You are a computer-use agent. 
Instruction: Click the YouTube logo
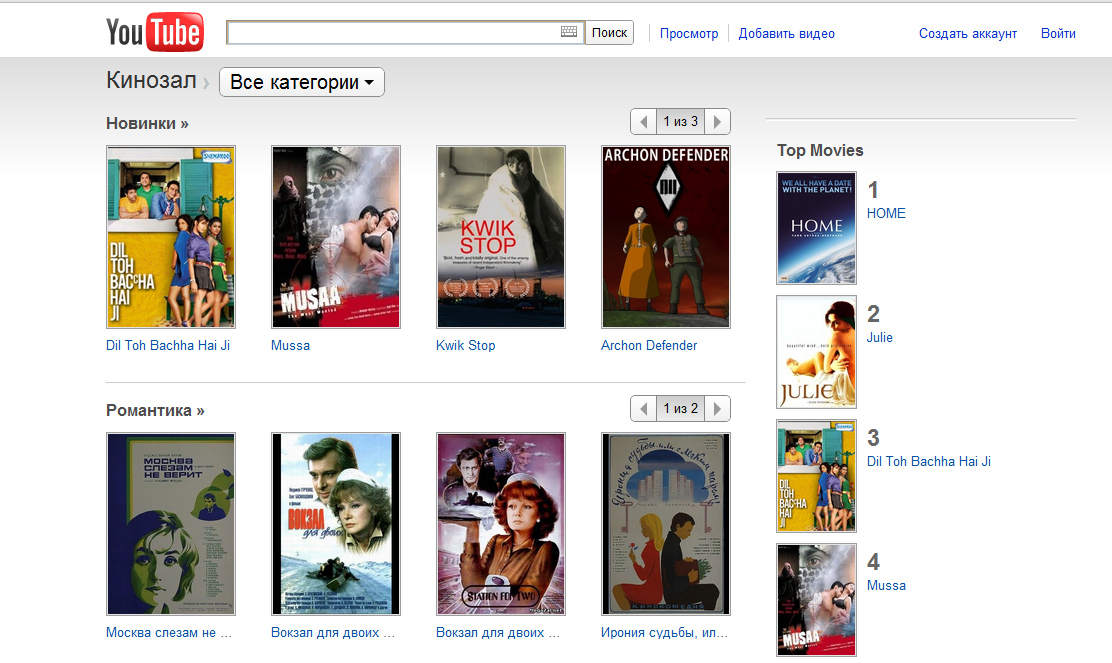[155, 32]
